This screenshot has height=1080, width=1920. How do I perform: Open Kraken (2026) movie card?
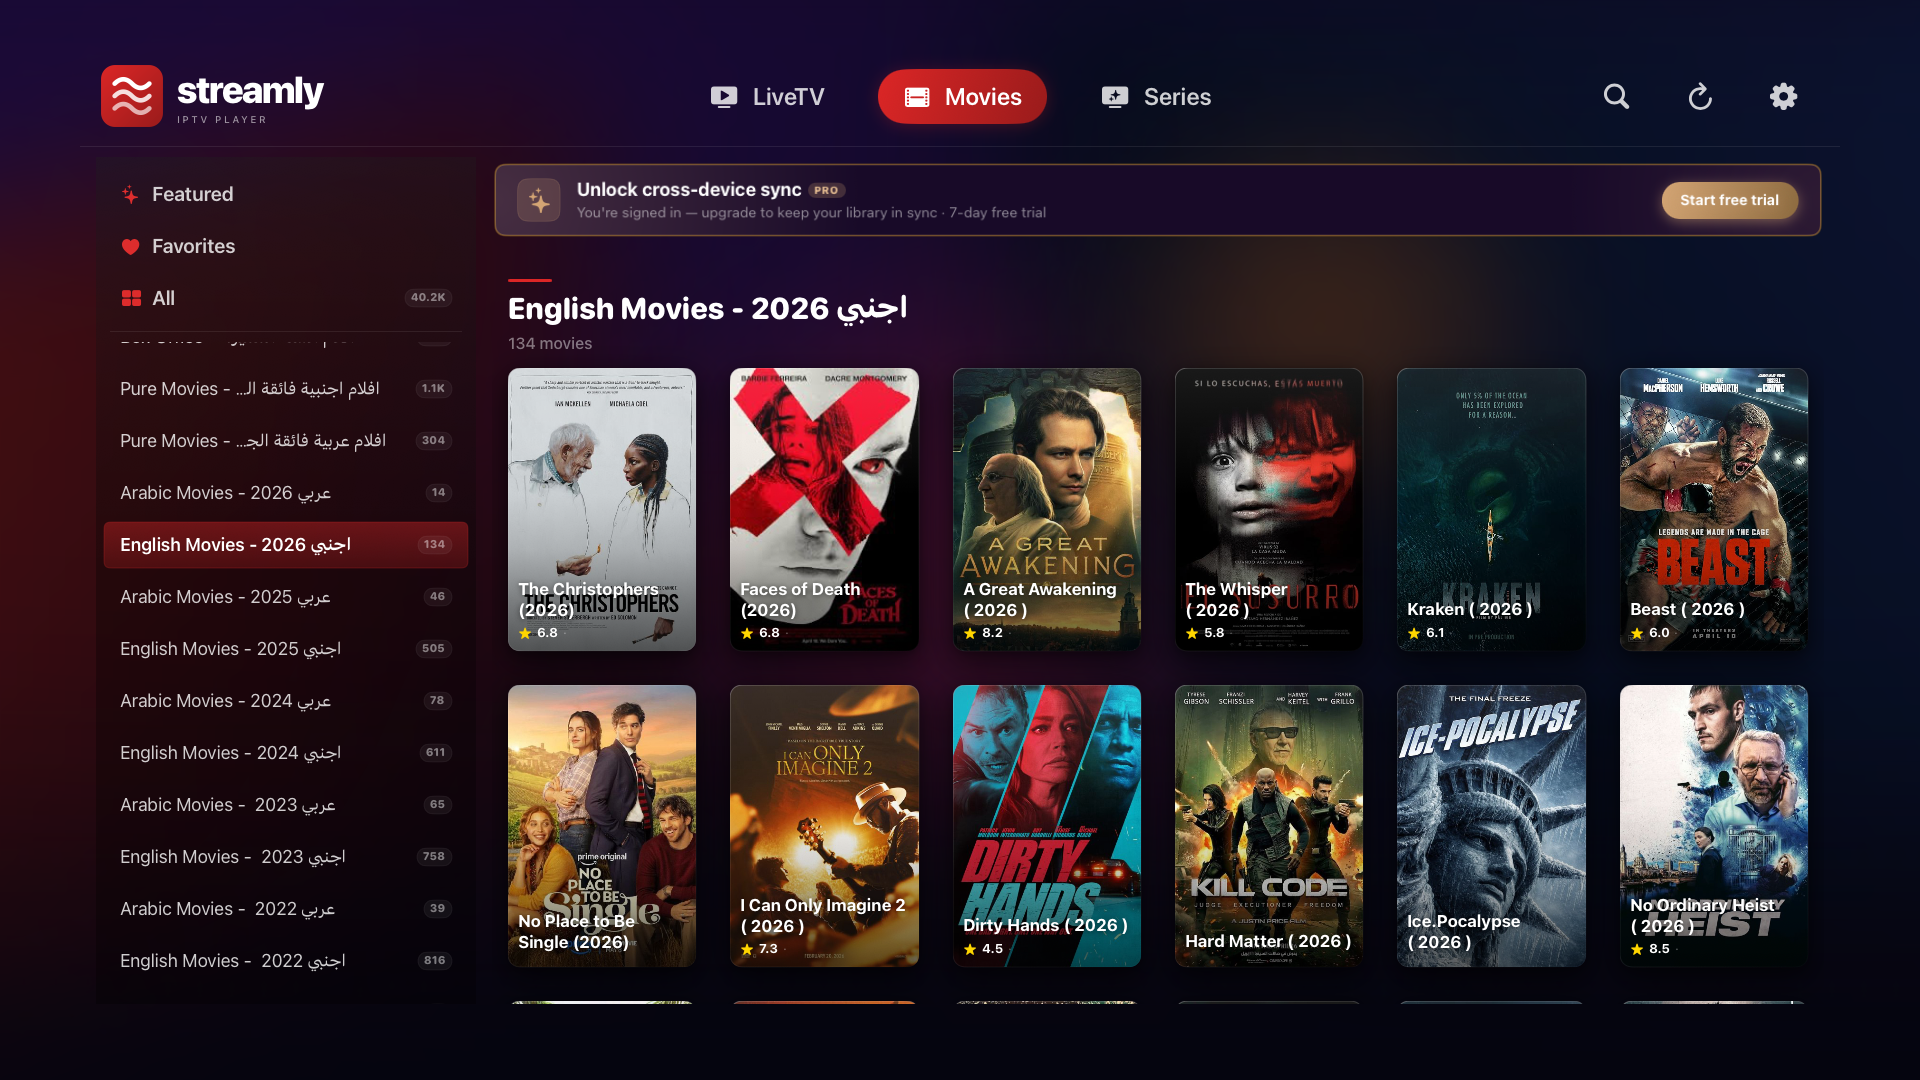[x=1491, y=509]
